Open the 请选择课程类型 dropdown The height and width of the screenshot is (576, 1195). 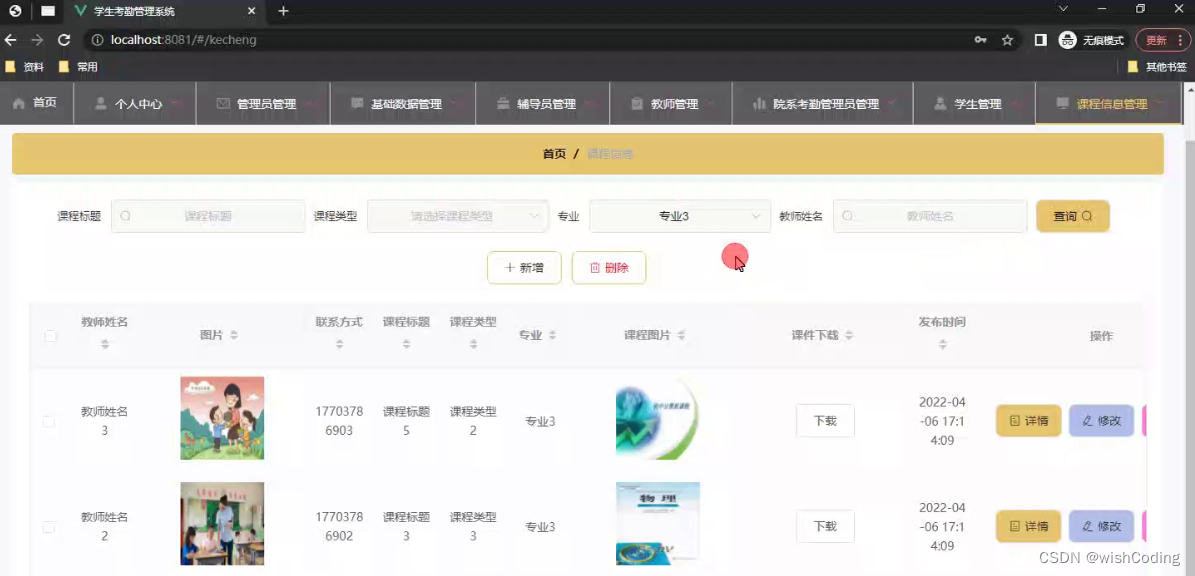[x=458, y=216]
